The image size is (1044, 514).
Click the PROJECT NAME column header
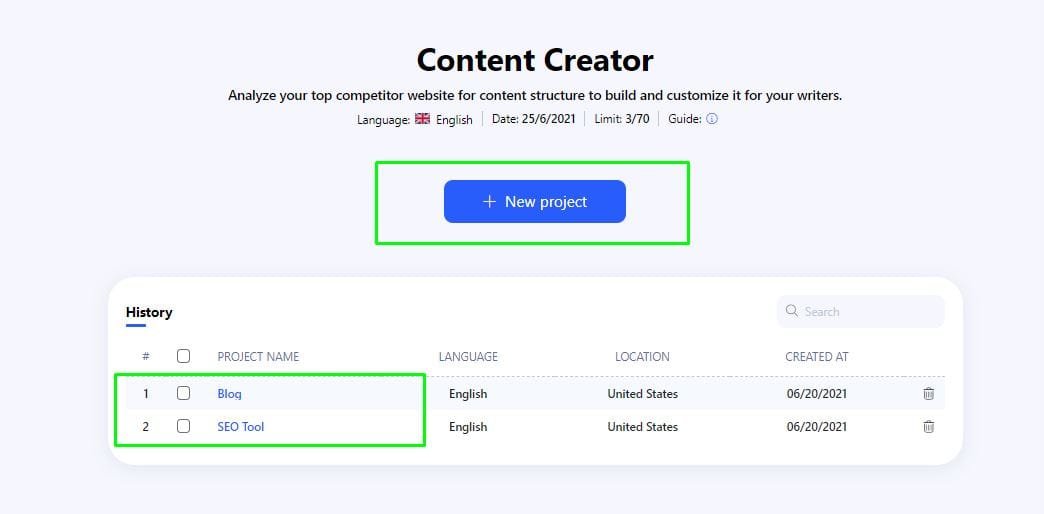[x=258, y=357]
